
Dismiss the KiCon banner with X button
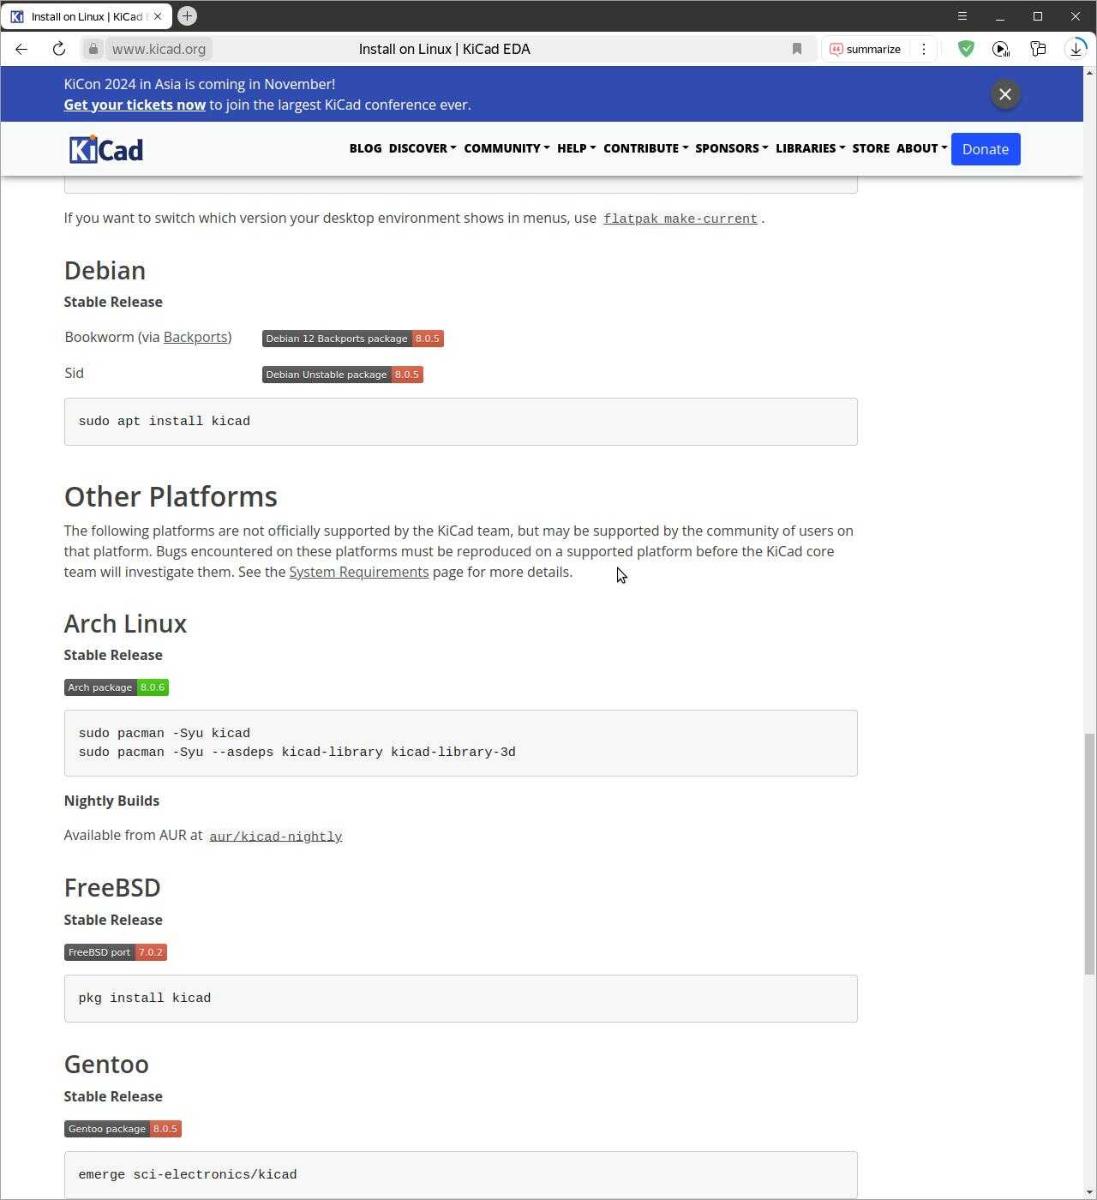[x=1005, y=94]
